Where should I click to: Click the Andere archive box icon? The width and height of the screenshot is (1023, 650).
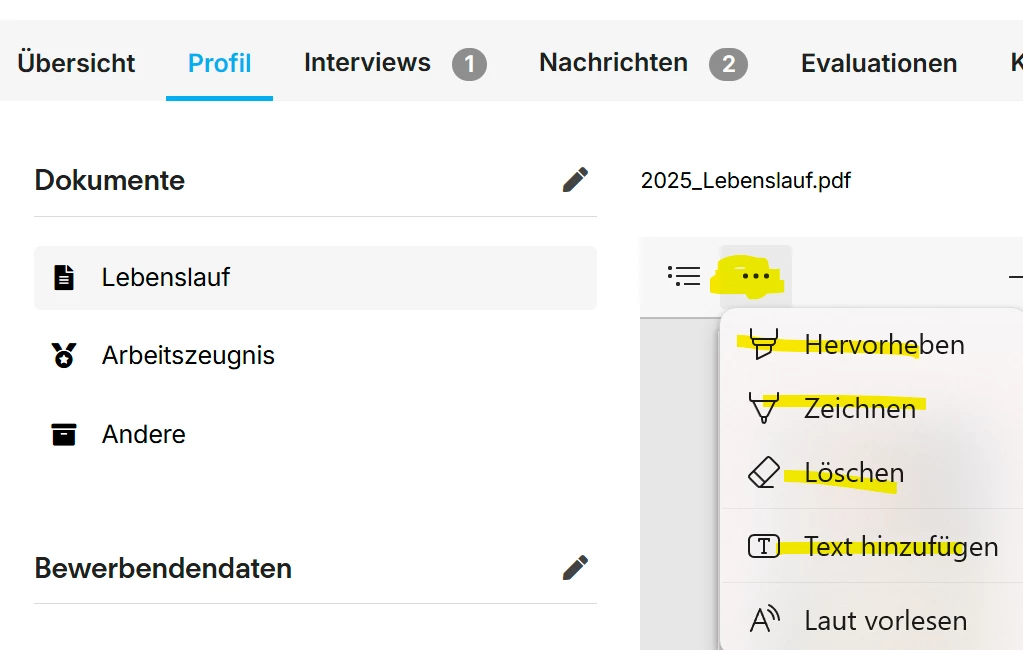[64, 434]
